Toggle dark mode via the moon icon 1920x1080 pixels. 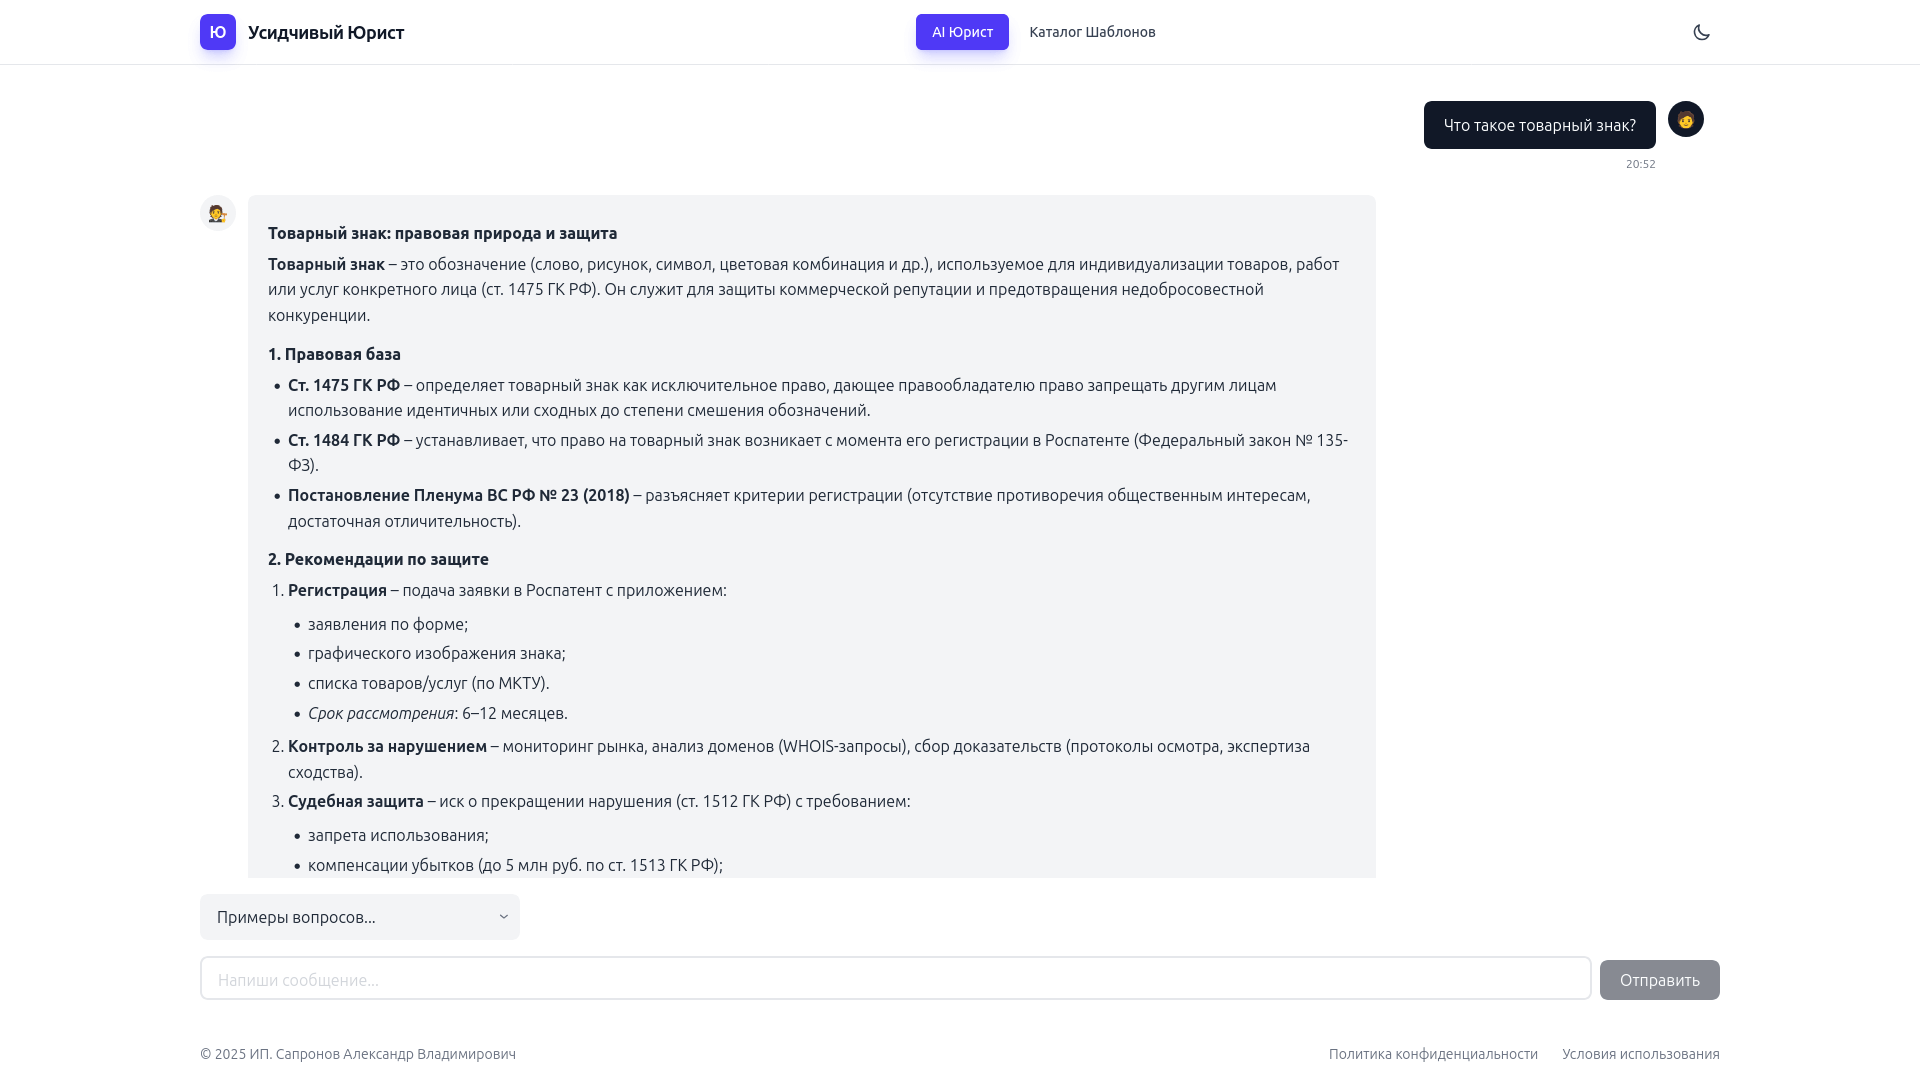tap(1702, 31)
